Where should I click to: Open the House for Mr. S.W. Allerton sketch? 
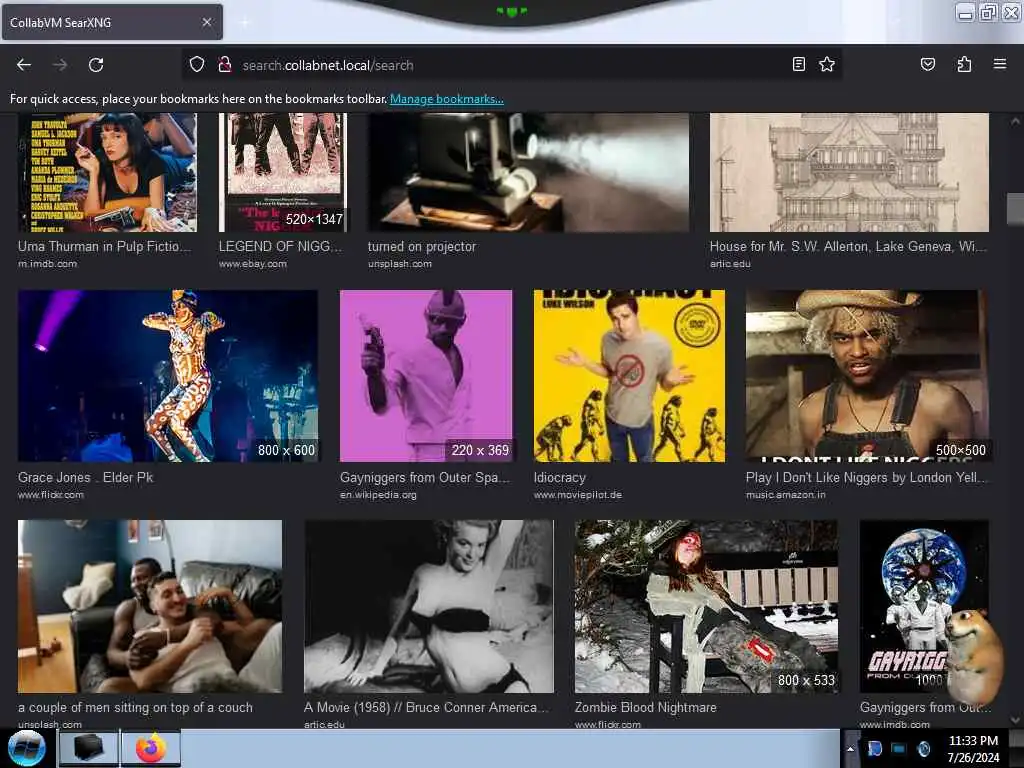tap(849, 172)
